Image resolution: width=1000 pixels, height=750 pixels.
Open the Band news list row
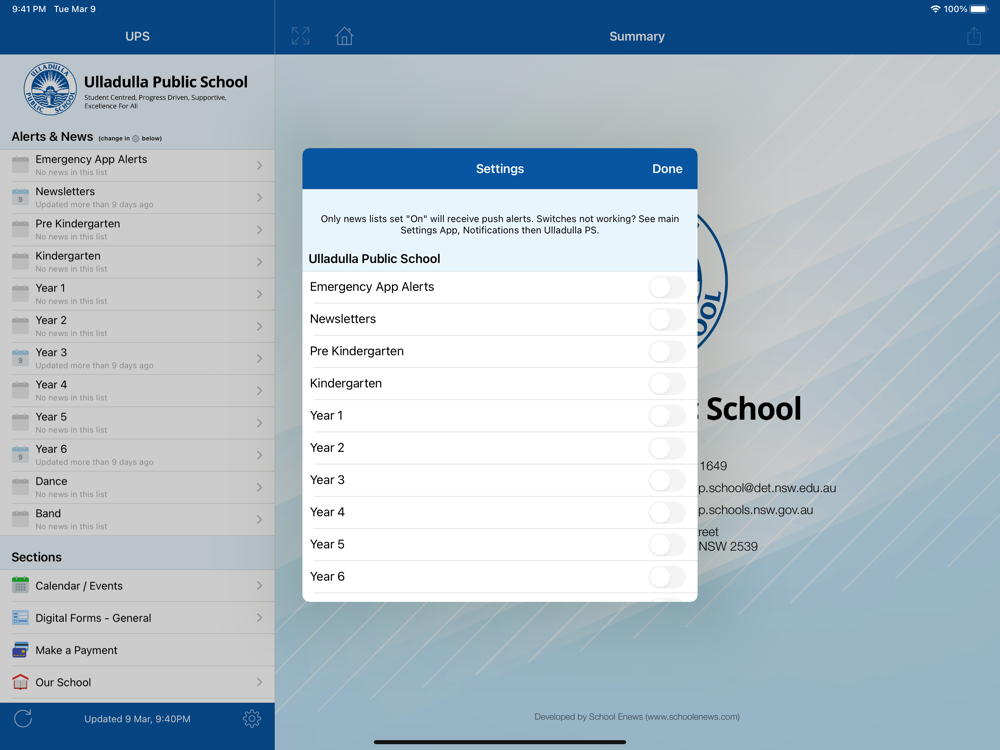tap(137, 519)
